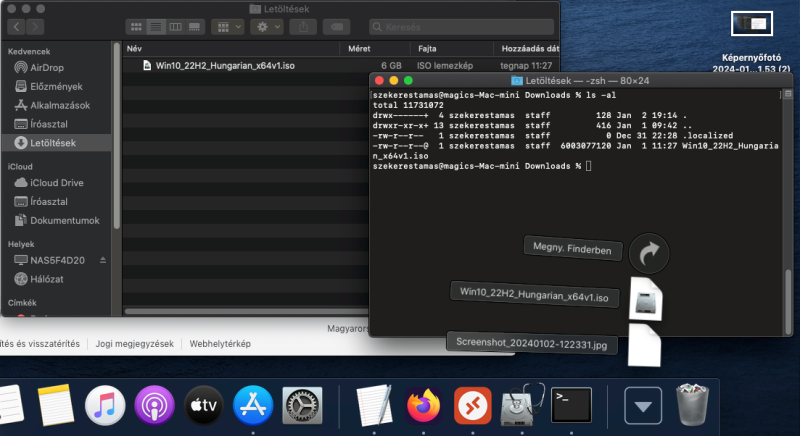Open Music app in Dock

pos(105,405)
